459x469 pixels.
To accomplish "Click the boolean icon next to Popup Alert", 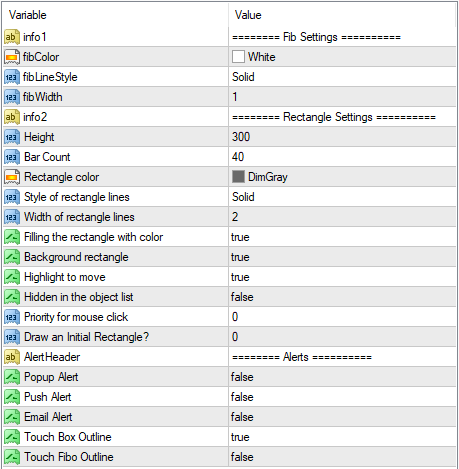I will click(12, 377).
